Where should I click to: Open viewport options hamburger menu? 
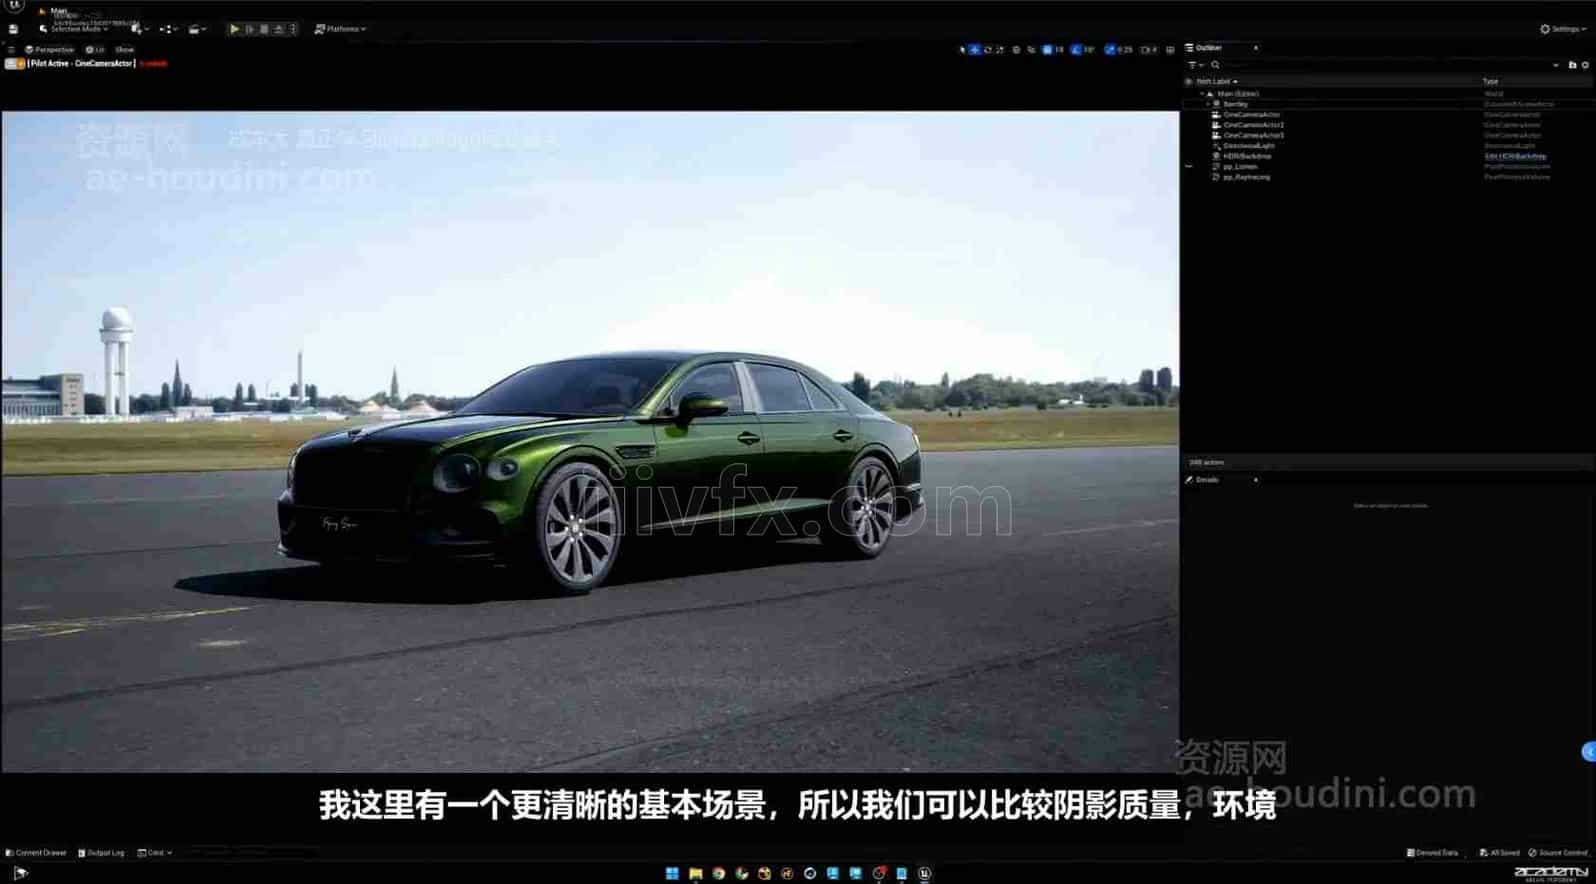click(x=11, y=49)
